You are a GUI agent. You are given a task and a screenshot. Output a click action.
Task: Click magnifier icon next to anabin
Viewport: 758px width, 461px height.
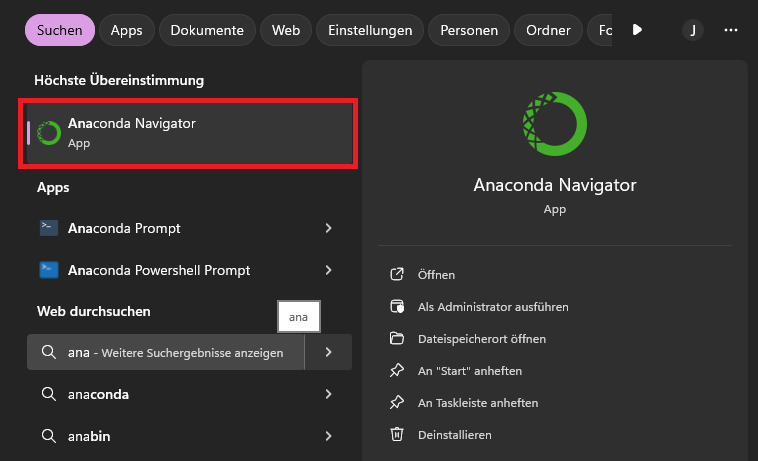pos(49,436)
